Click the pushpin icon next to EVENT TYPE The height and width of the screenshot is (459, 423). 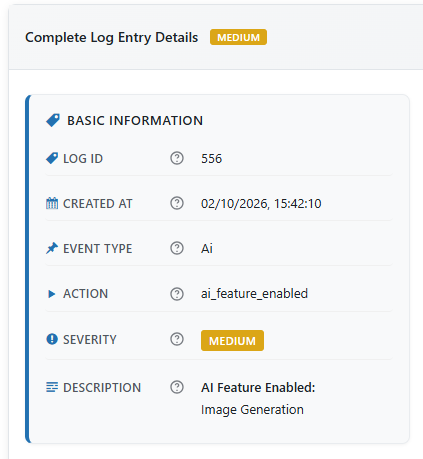(x=52, y=248)
